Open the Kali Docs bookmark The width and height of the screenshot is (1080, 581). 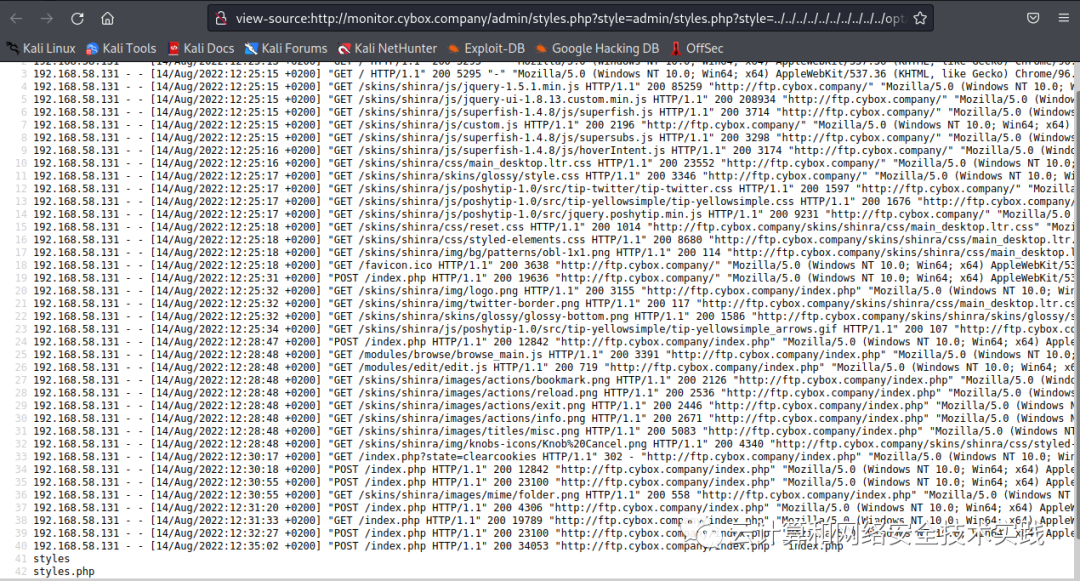tap(201, 48)
